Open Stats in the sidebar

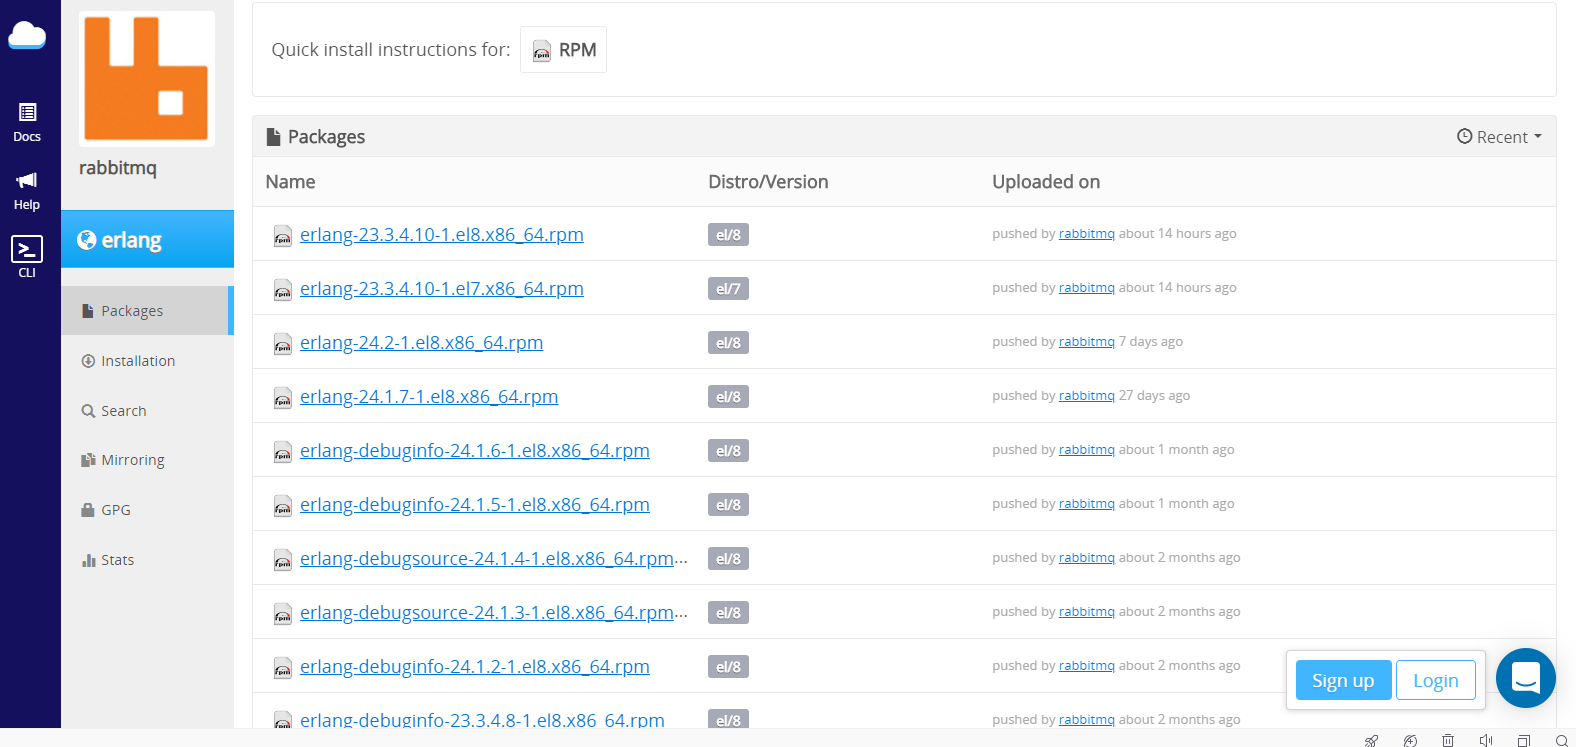(x=108, y=560)
